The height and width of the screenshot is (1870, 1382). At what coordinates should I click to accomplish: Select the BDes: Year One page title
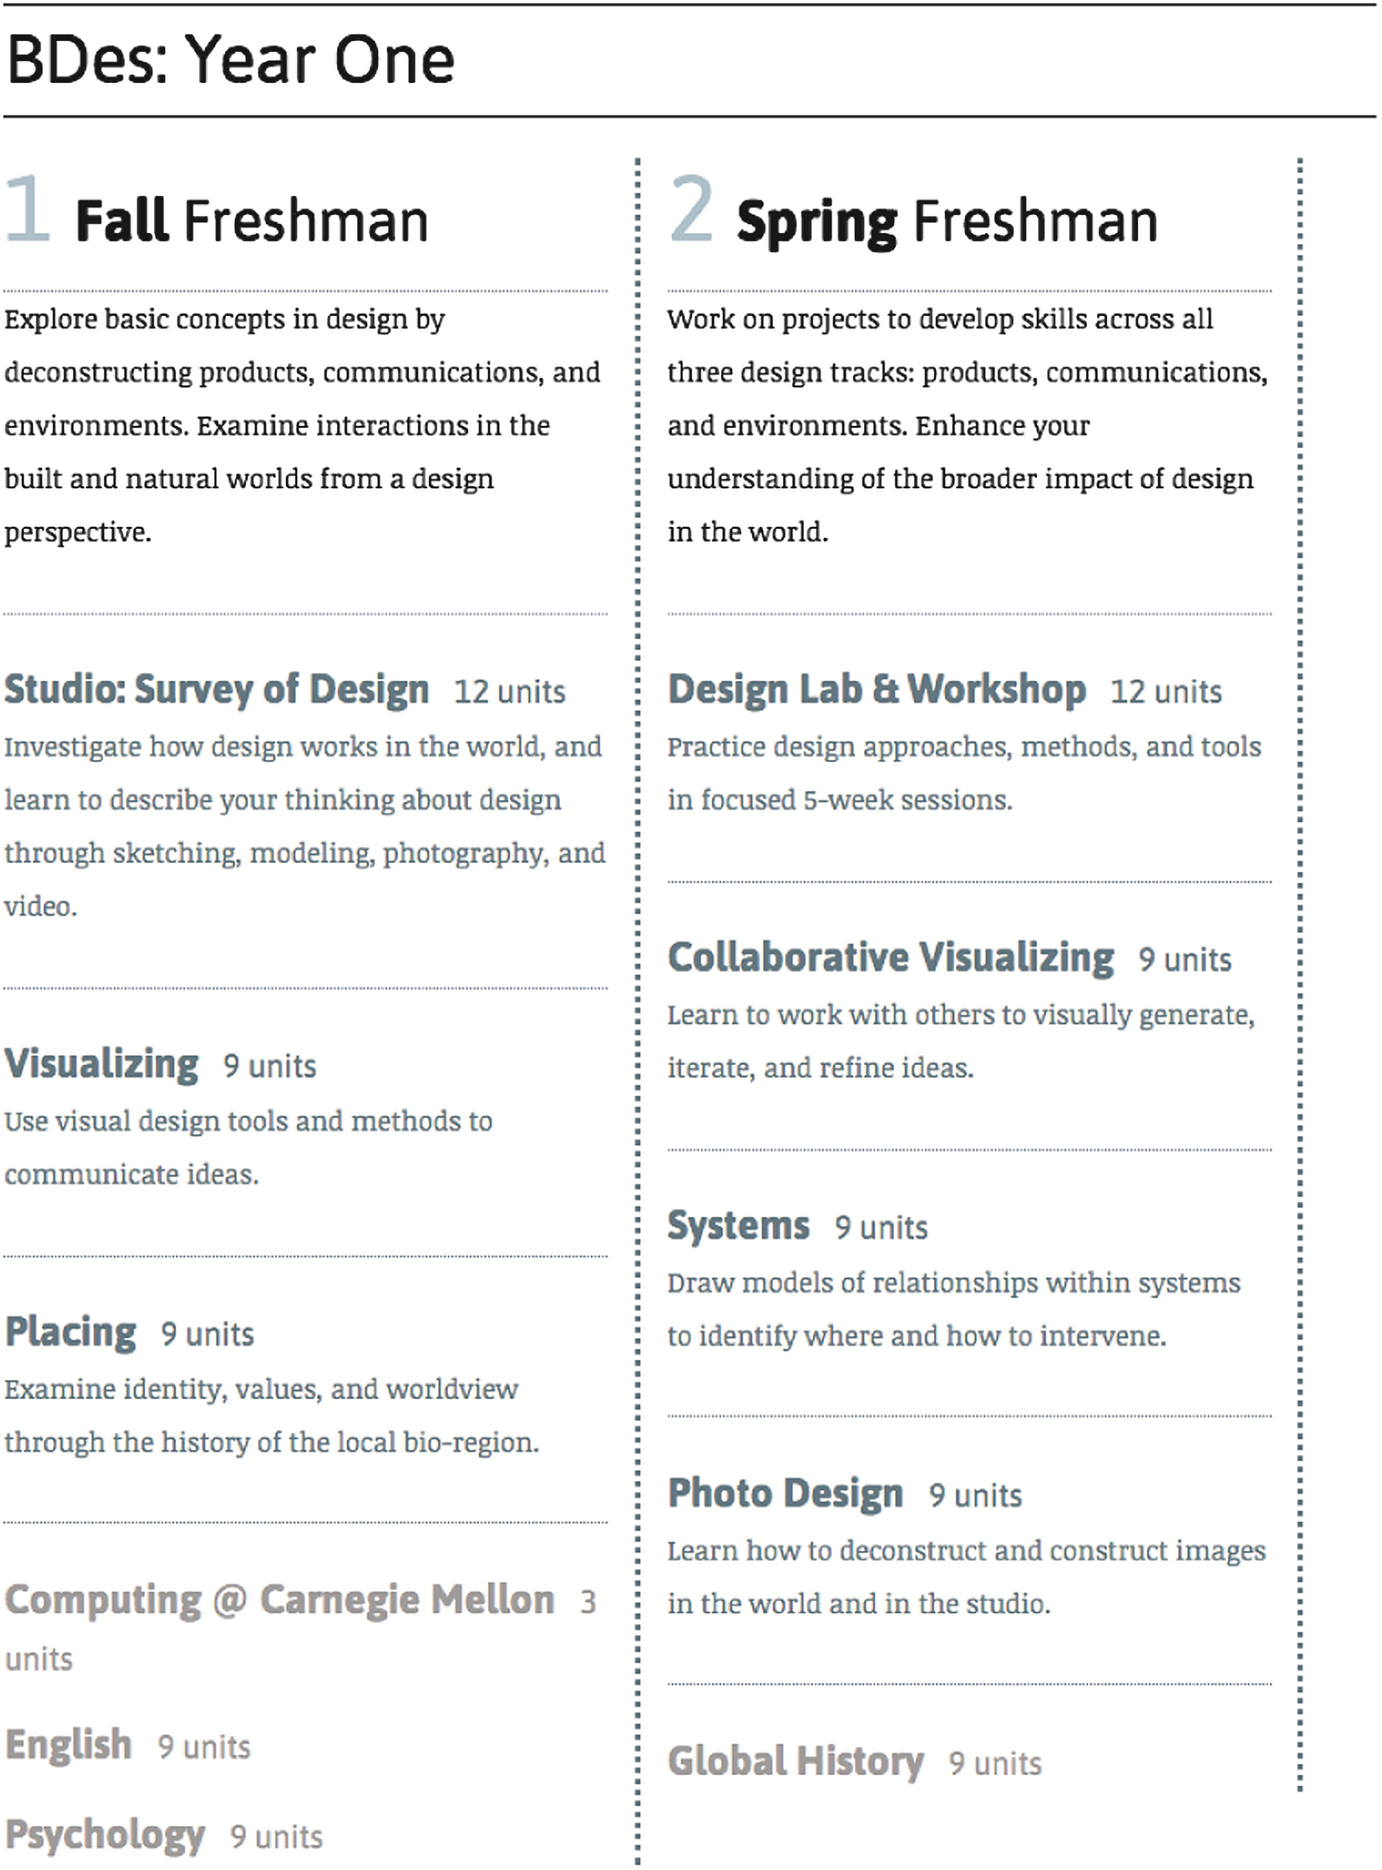click(231, 60)
